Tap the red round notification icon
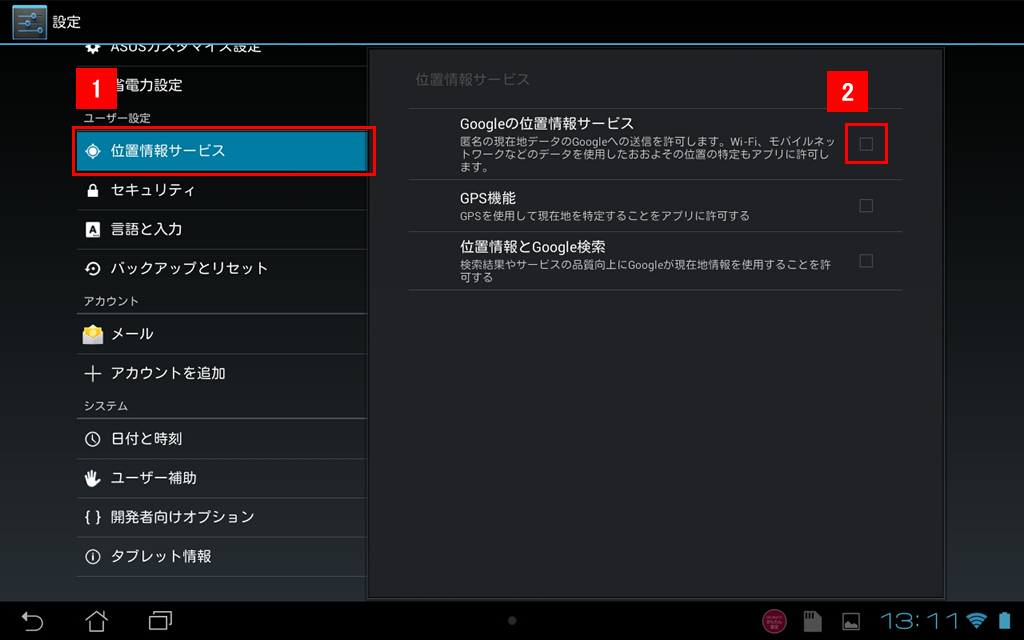1024x640 pixels. click(775, 621)
